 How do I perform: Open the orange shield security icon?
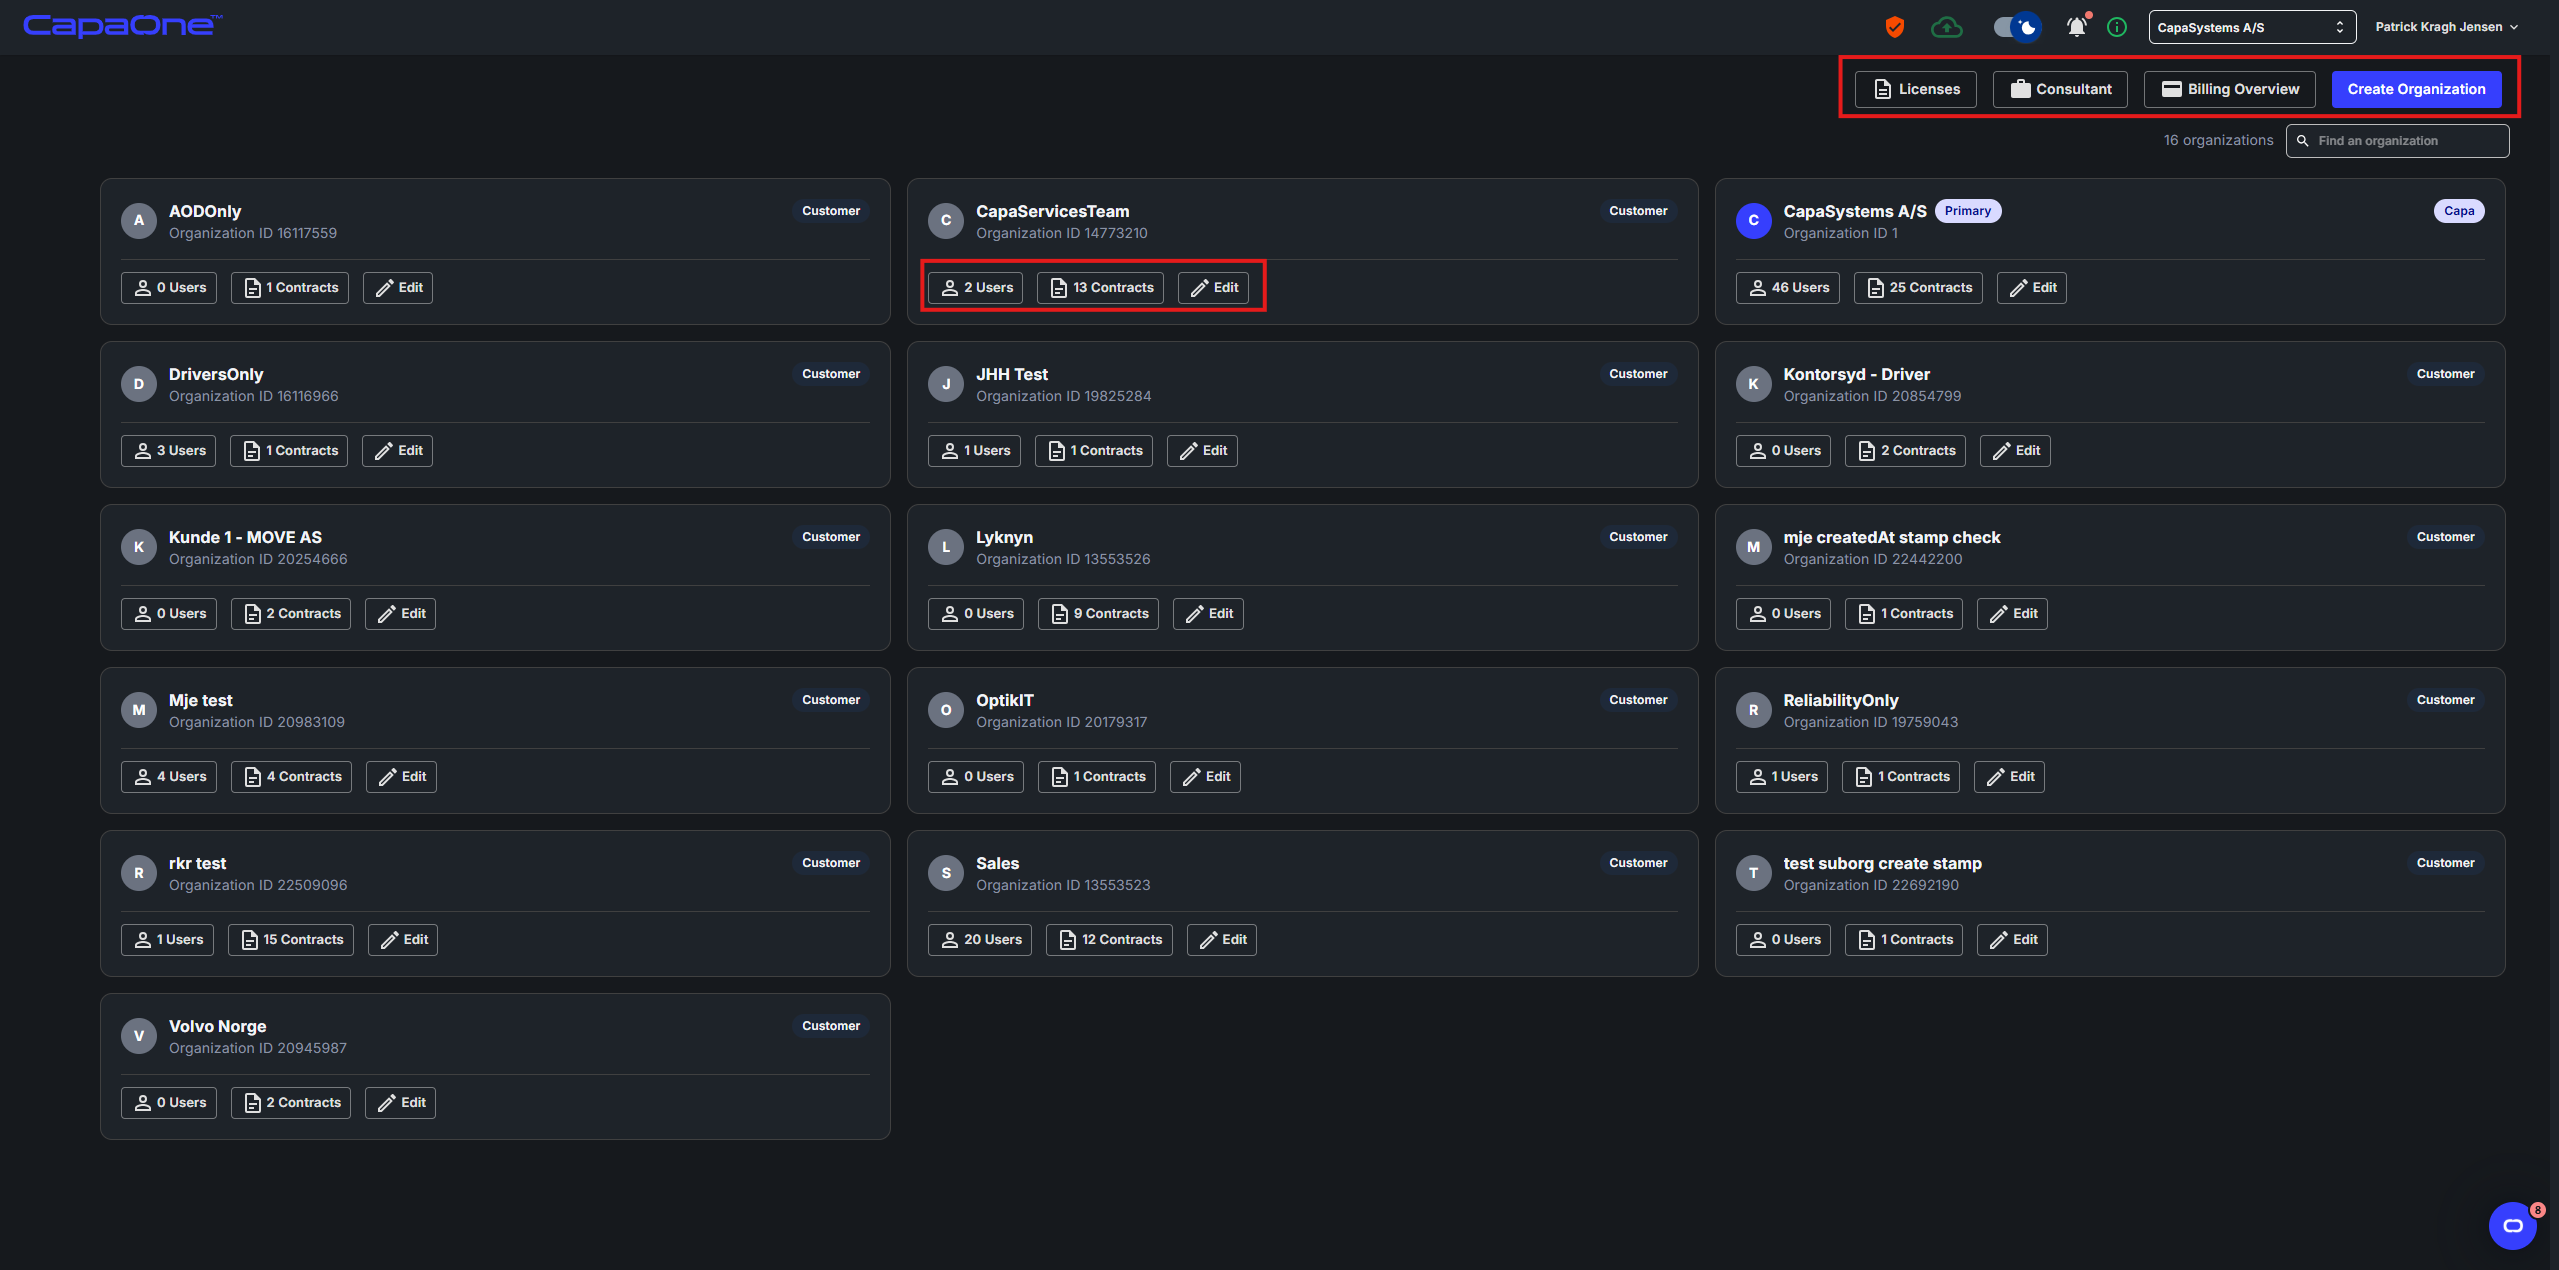point(1894,27)
